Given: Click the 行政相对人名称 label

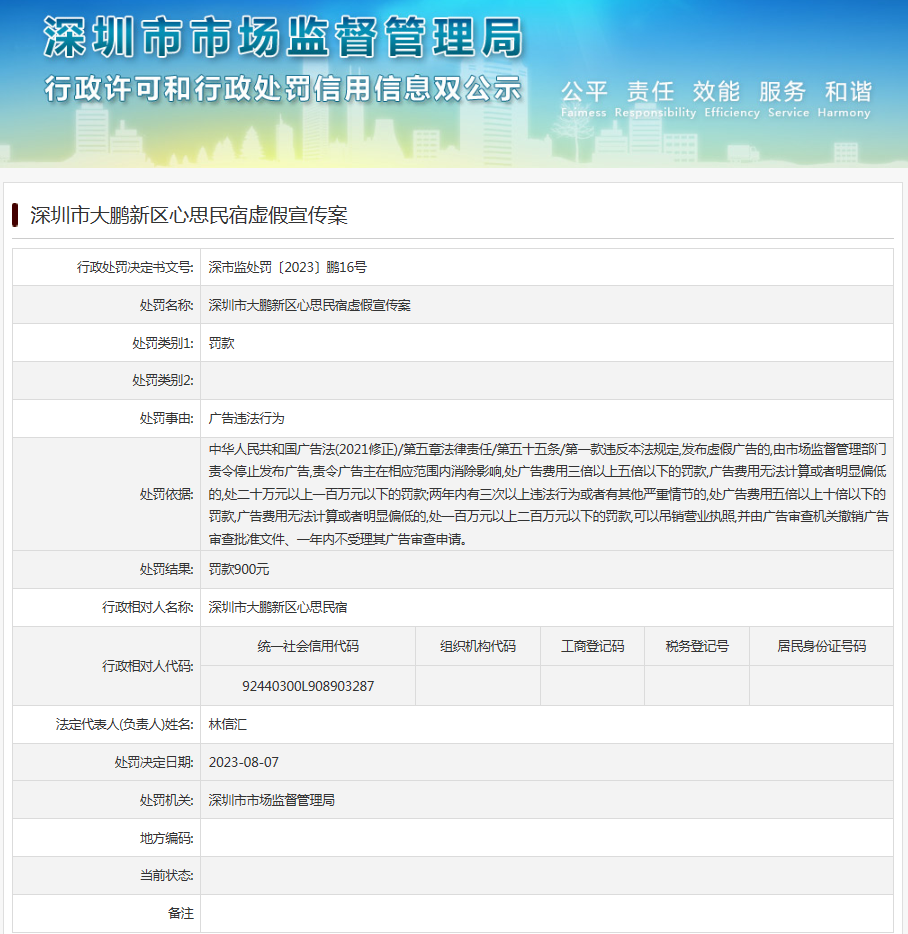Looking at the screenshot, I should 148,607.
